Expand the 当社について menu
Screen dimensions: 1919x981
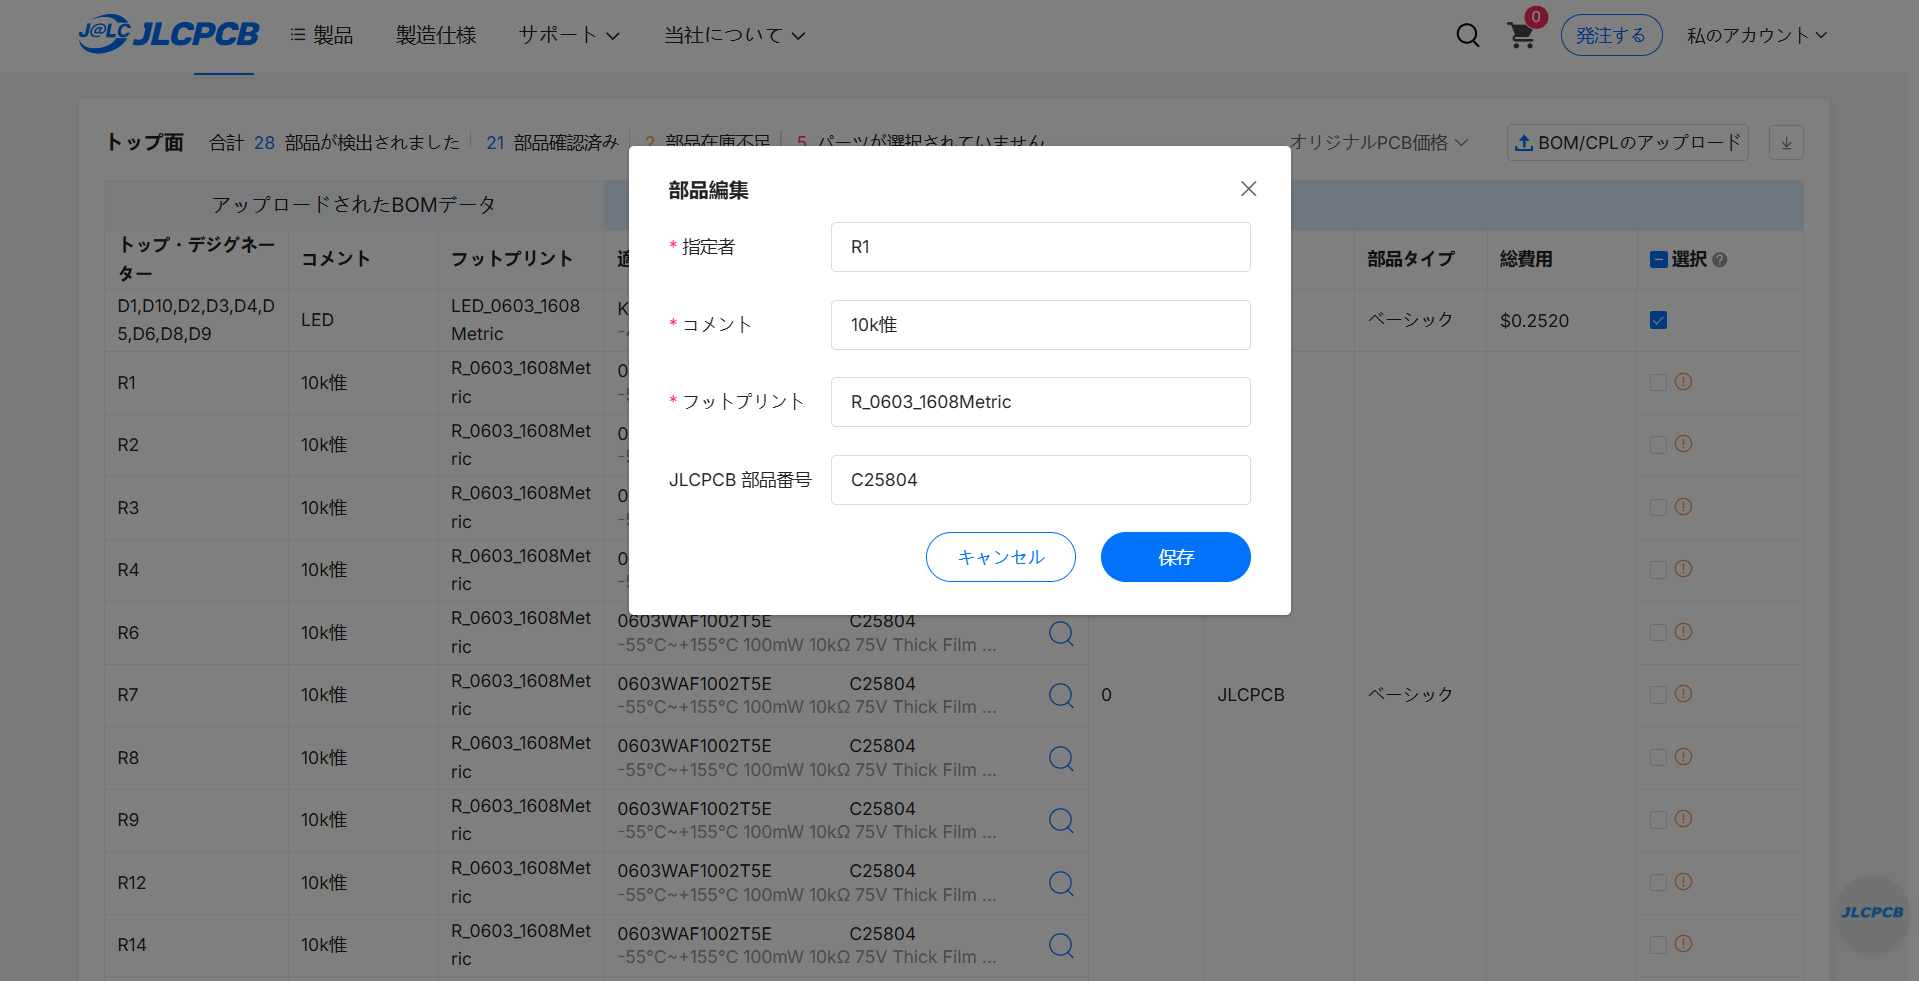734,35
